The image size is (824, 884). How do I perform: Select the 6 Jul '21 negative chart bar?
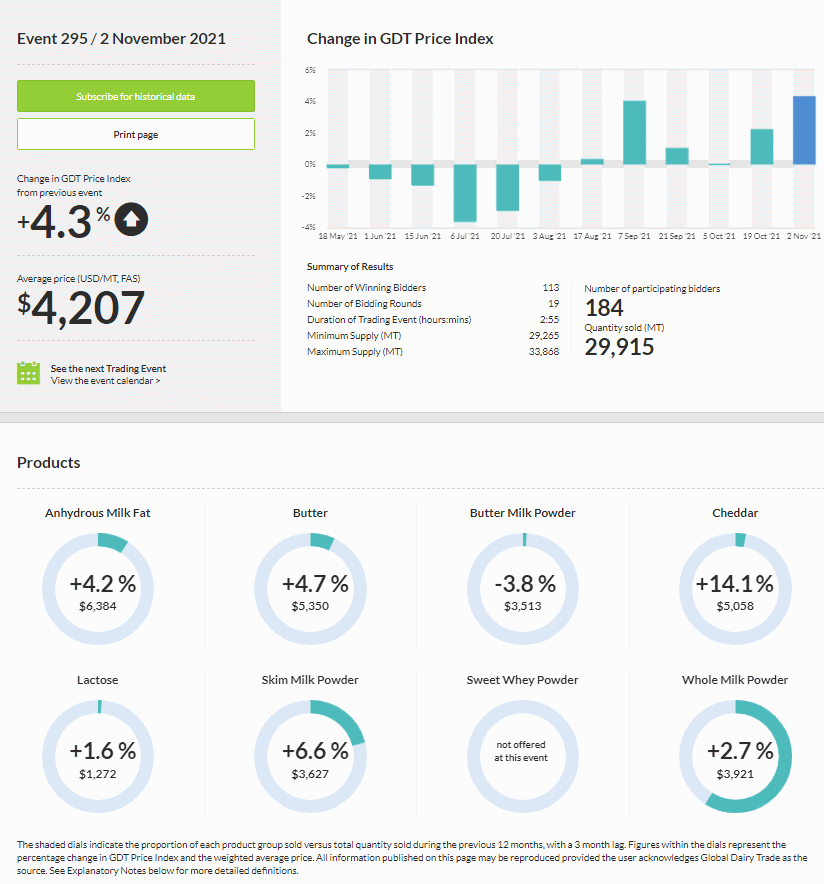(465, 193)
